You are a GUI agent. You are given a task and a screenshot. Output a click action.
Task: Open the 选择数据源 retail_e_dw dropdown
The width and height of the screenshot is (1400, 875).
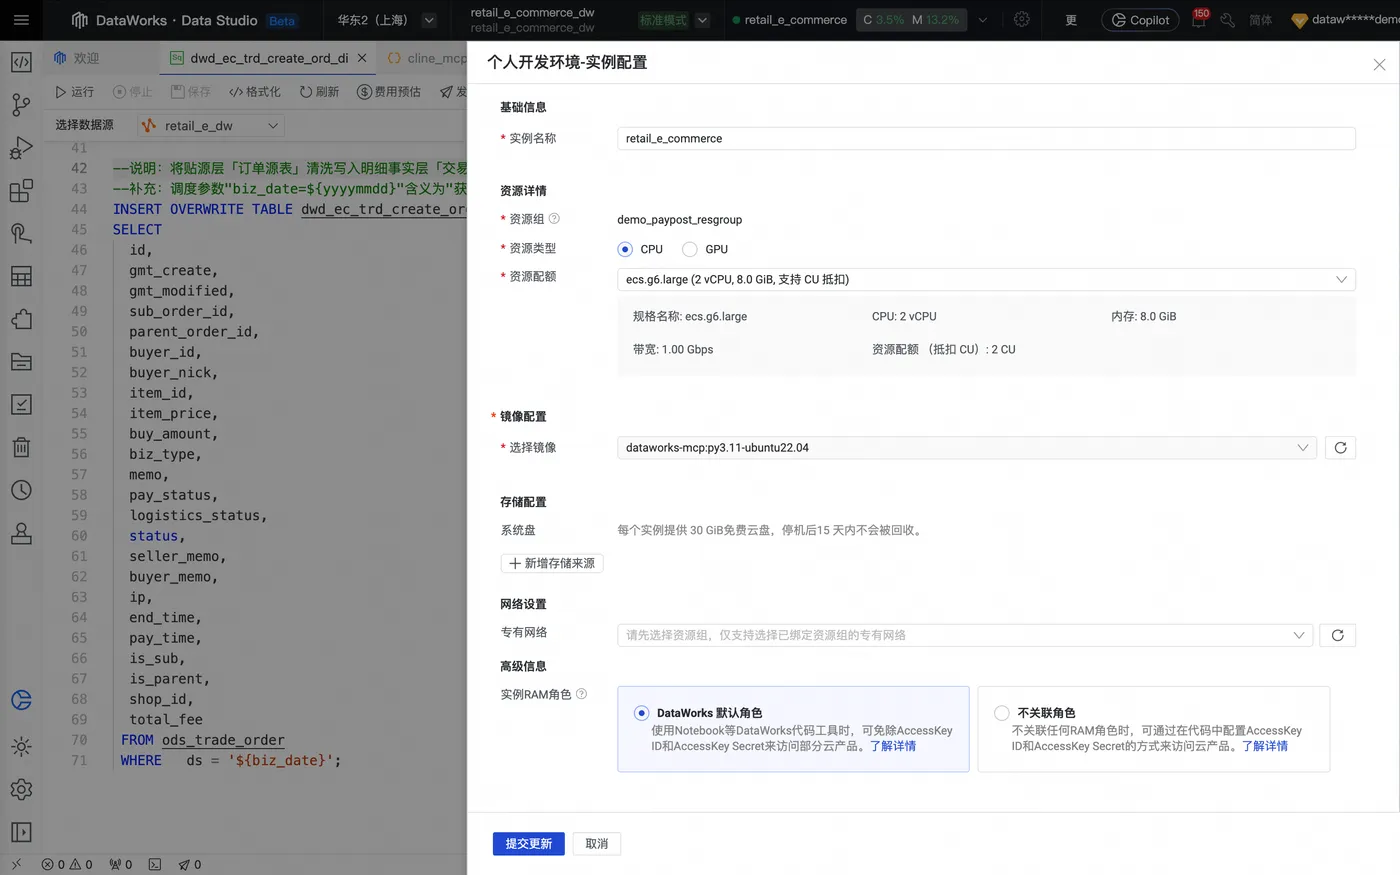click(210, 125)
